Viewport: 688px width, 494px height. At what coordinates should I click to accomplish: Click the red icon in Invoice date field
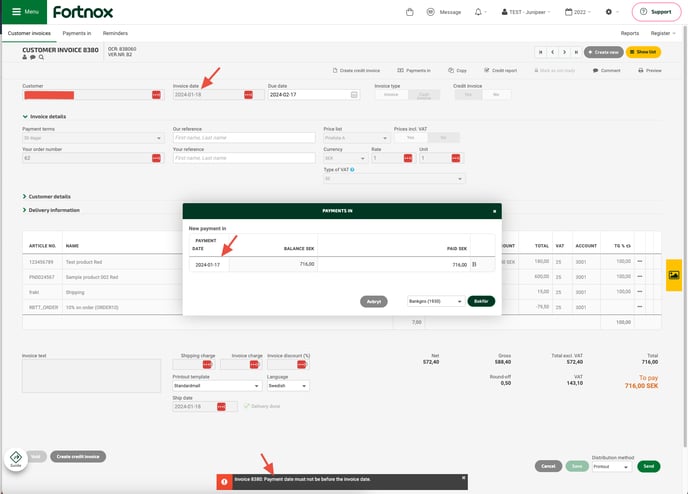(x=248, y=95)
